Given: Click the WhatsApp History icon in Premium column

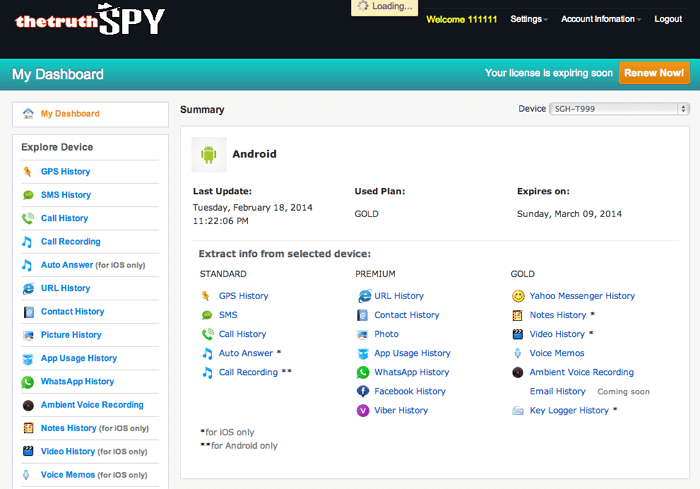Looking at the screenshot, I should point(364,372).
